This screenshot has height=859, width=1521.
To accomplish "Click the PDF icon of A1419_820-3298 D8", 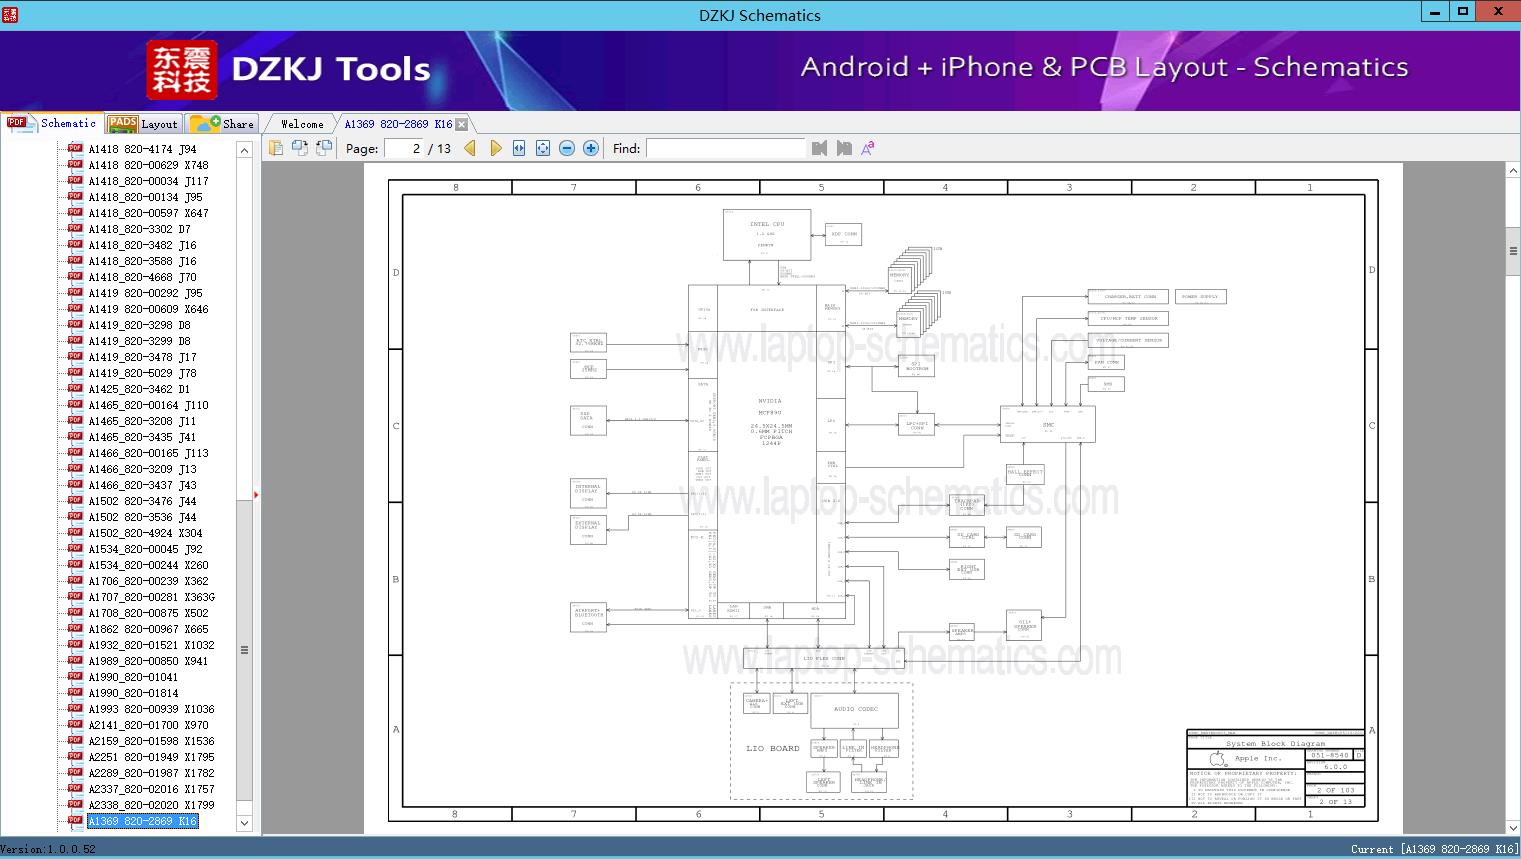I will (x=75, y=325).
